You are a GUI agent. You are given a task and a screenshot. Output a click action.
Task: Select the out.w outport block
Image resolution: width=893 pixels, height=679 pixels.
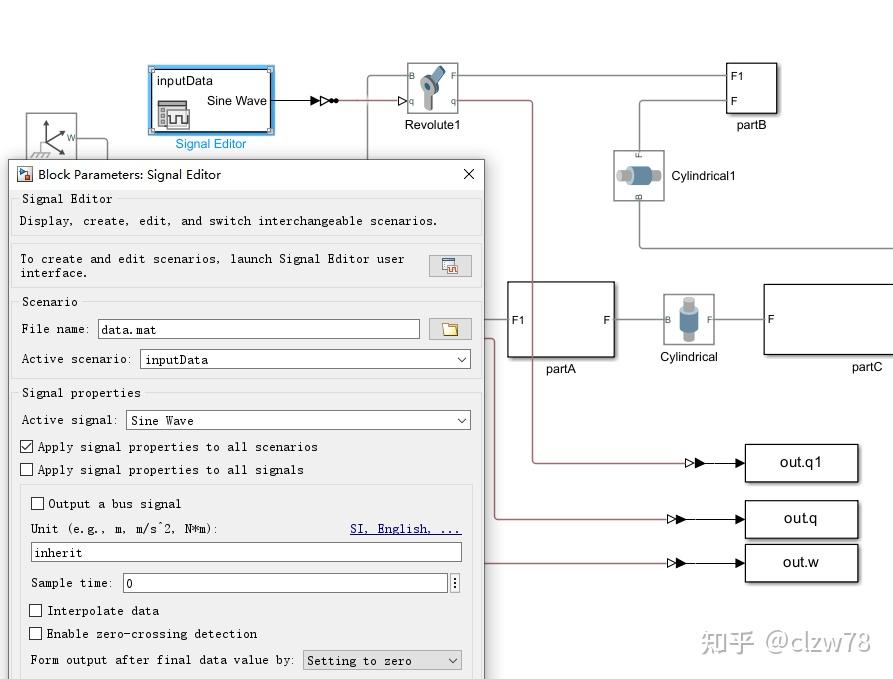click(x=800, y=563)
